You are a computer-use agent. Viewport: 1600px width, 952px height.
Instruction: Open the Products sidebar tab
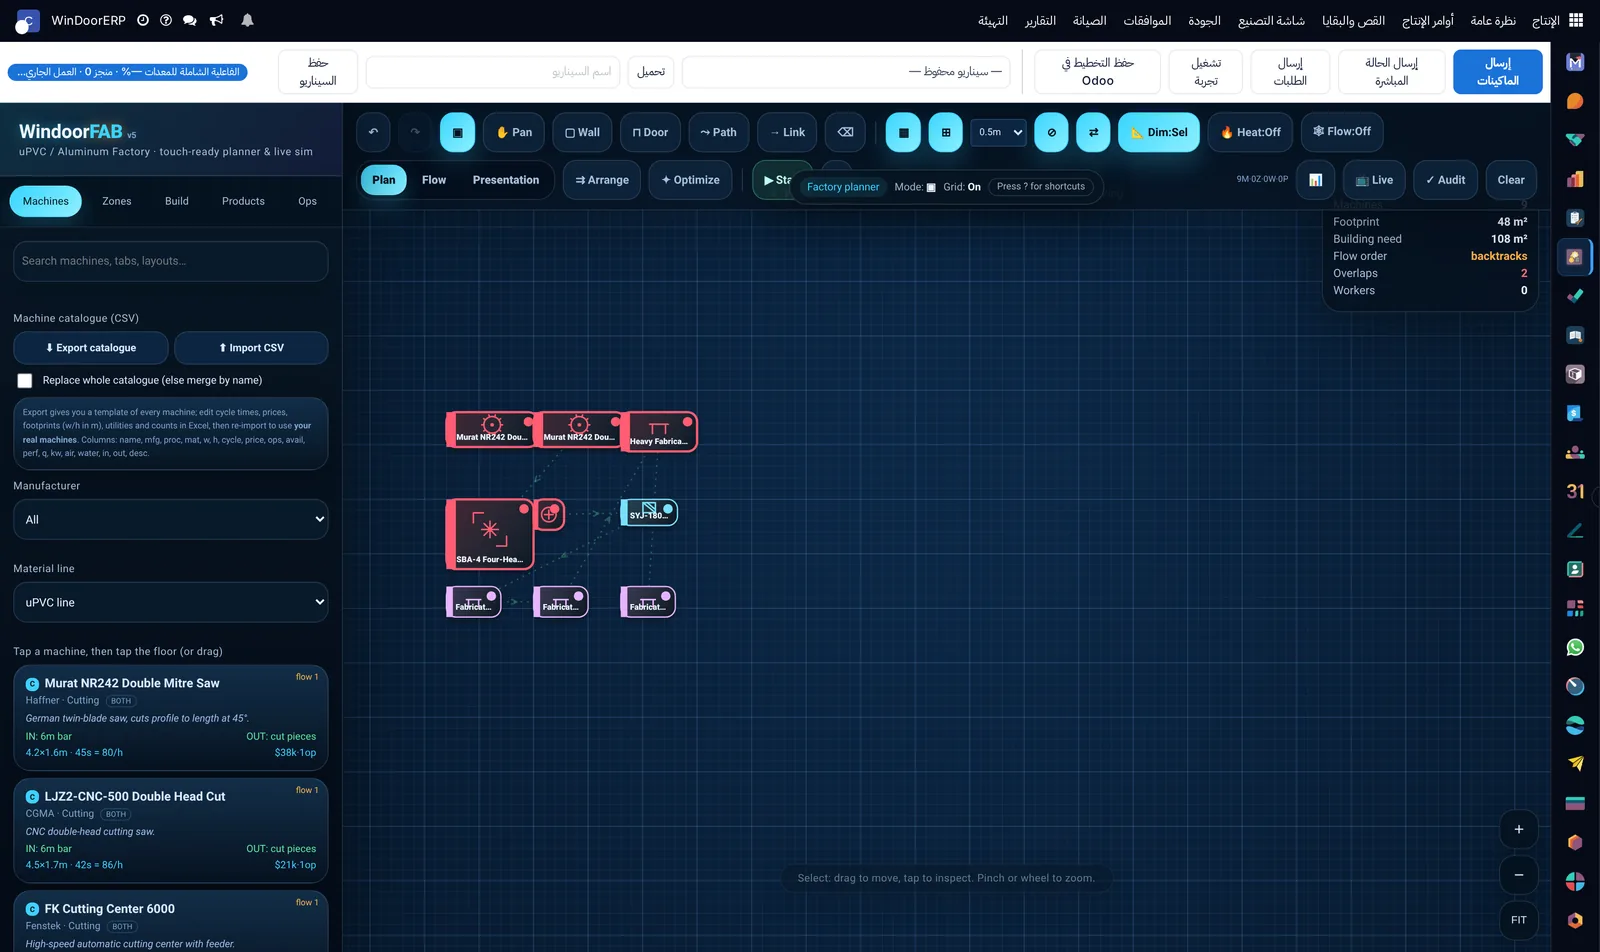pyautogui.click(x=243, y=201)
